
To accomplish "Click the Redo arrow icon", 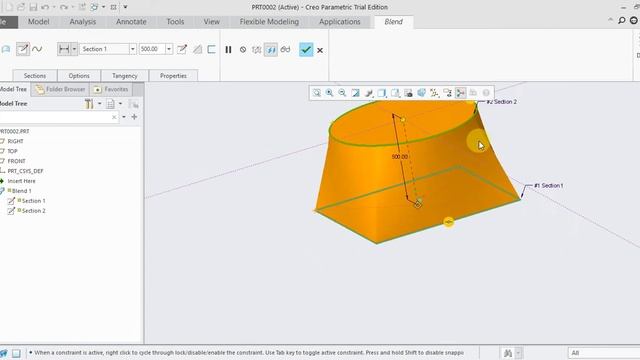I will tap(64, 7).
